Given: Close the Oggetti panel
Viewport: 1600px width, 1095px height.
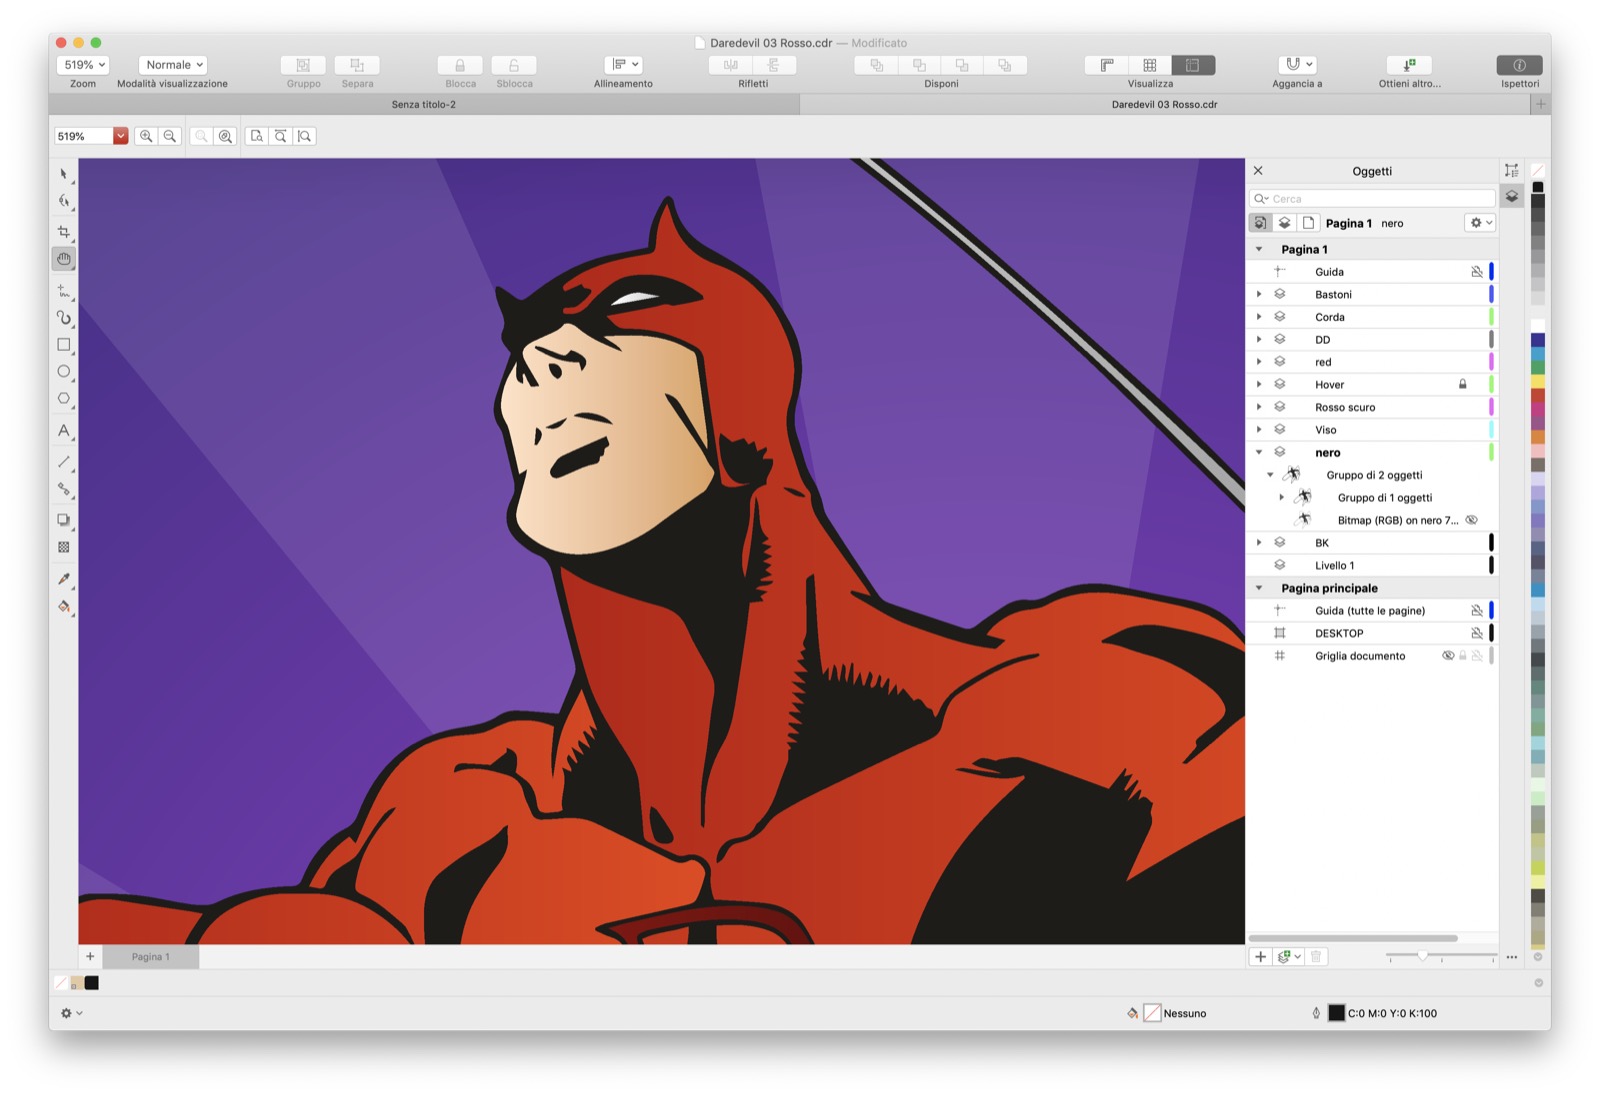Looking at the screenshot, I should pos(1259,171).
